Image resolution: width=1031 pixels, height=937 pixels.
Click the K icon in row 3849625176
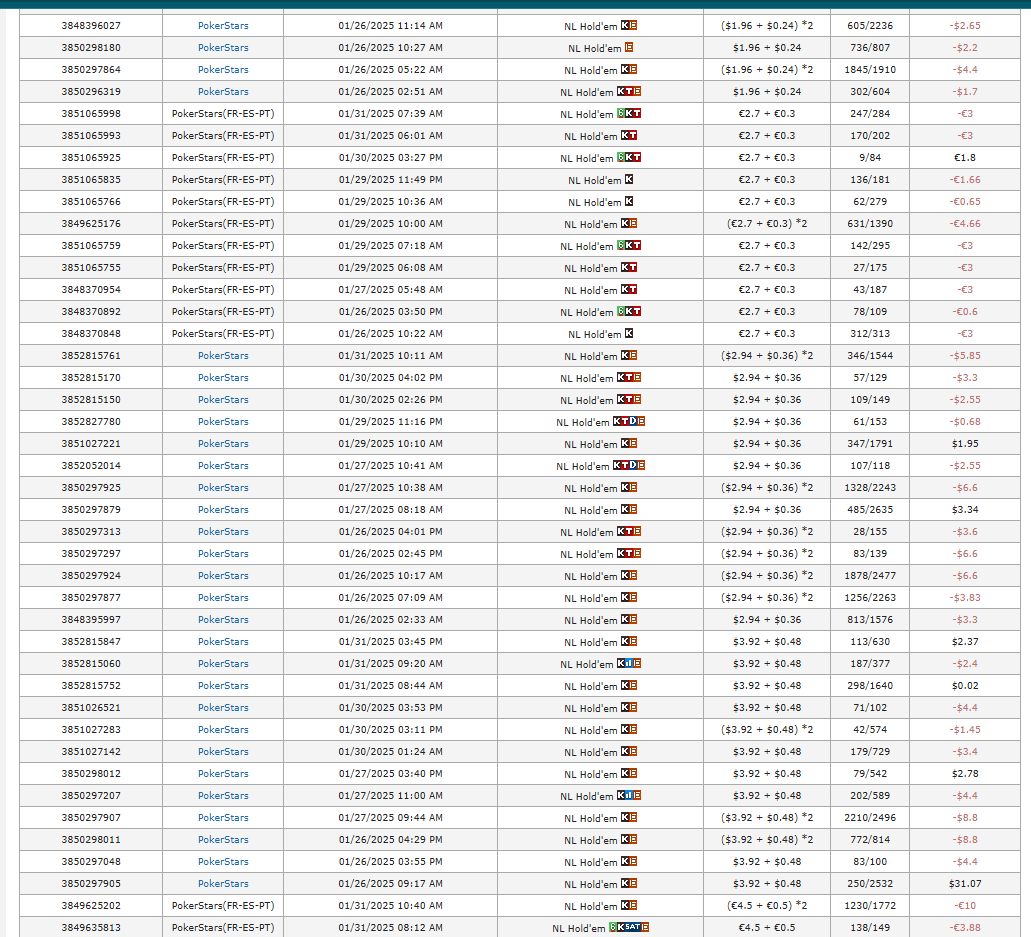pyautogui.click(x=625, y=224)
